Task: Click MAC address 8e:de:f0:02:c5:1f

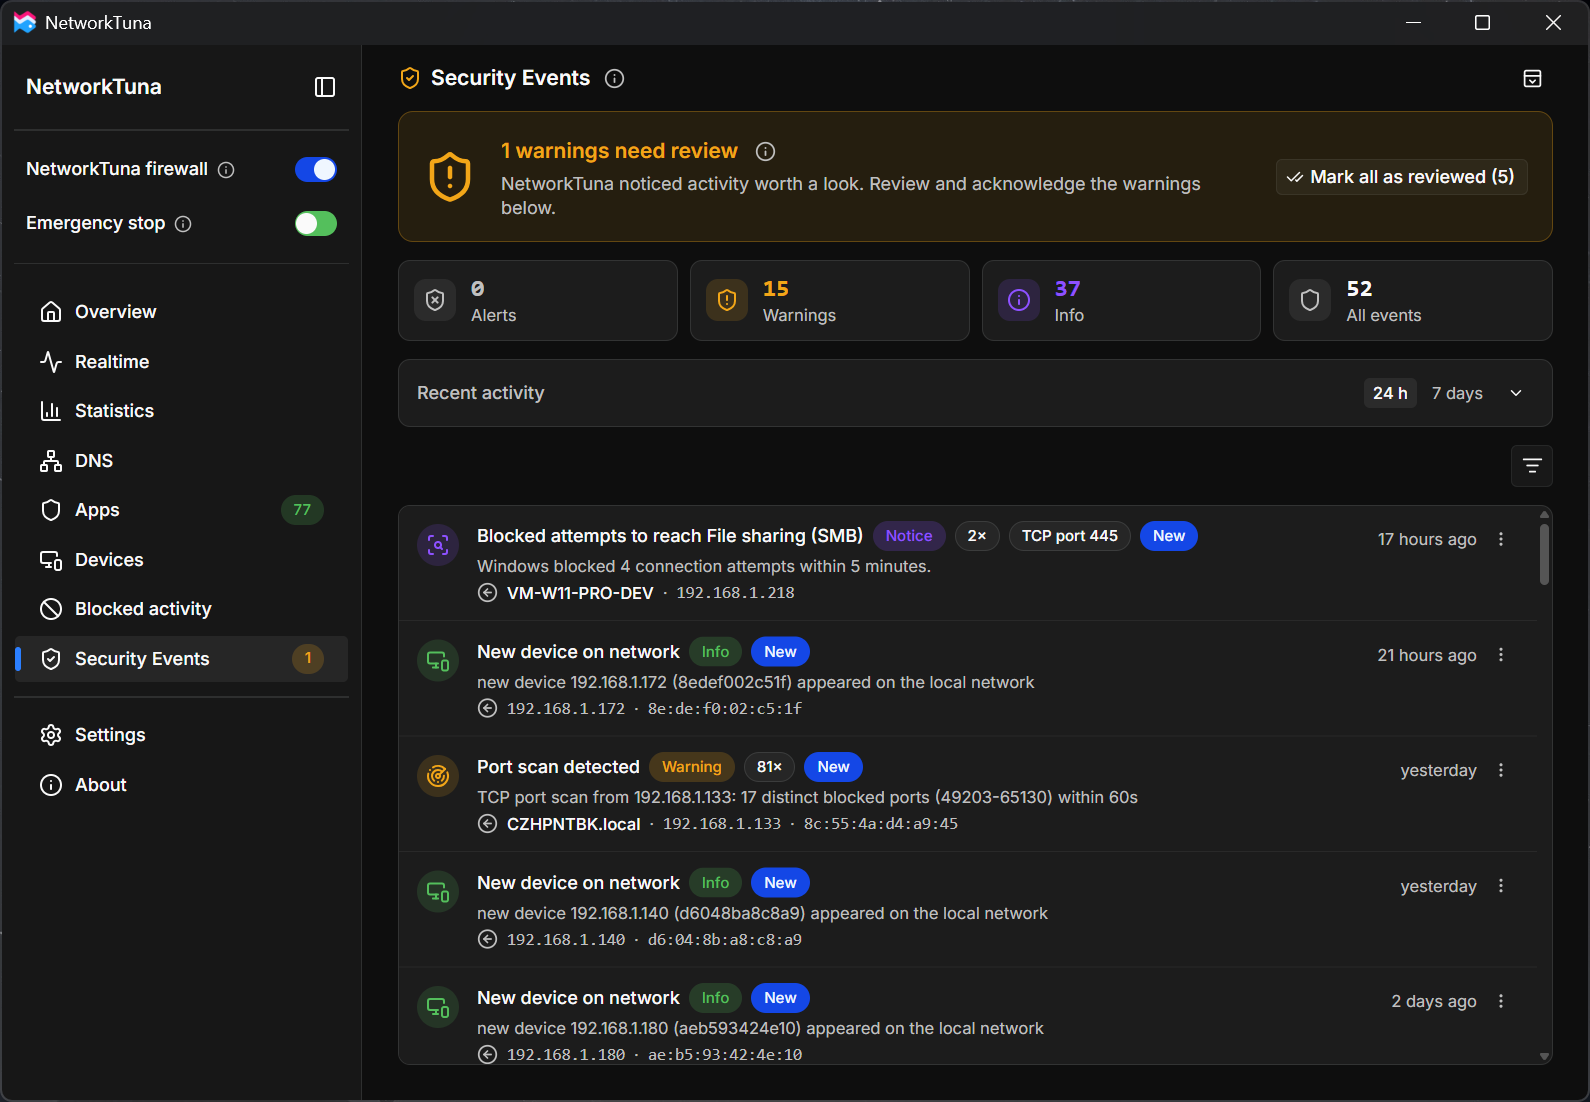Action: coord(725,709)
